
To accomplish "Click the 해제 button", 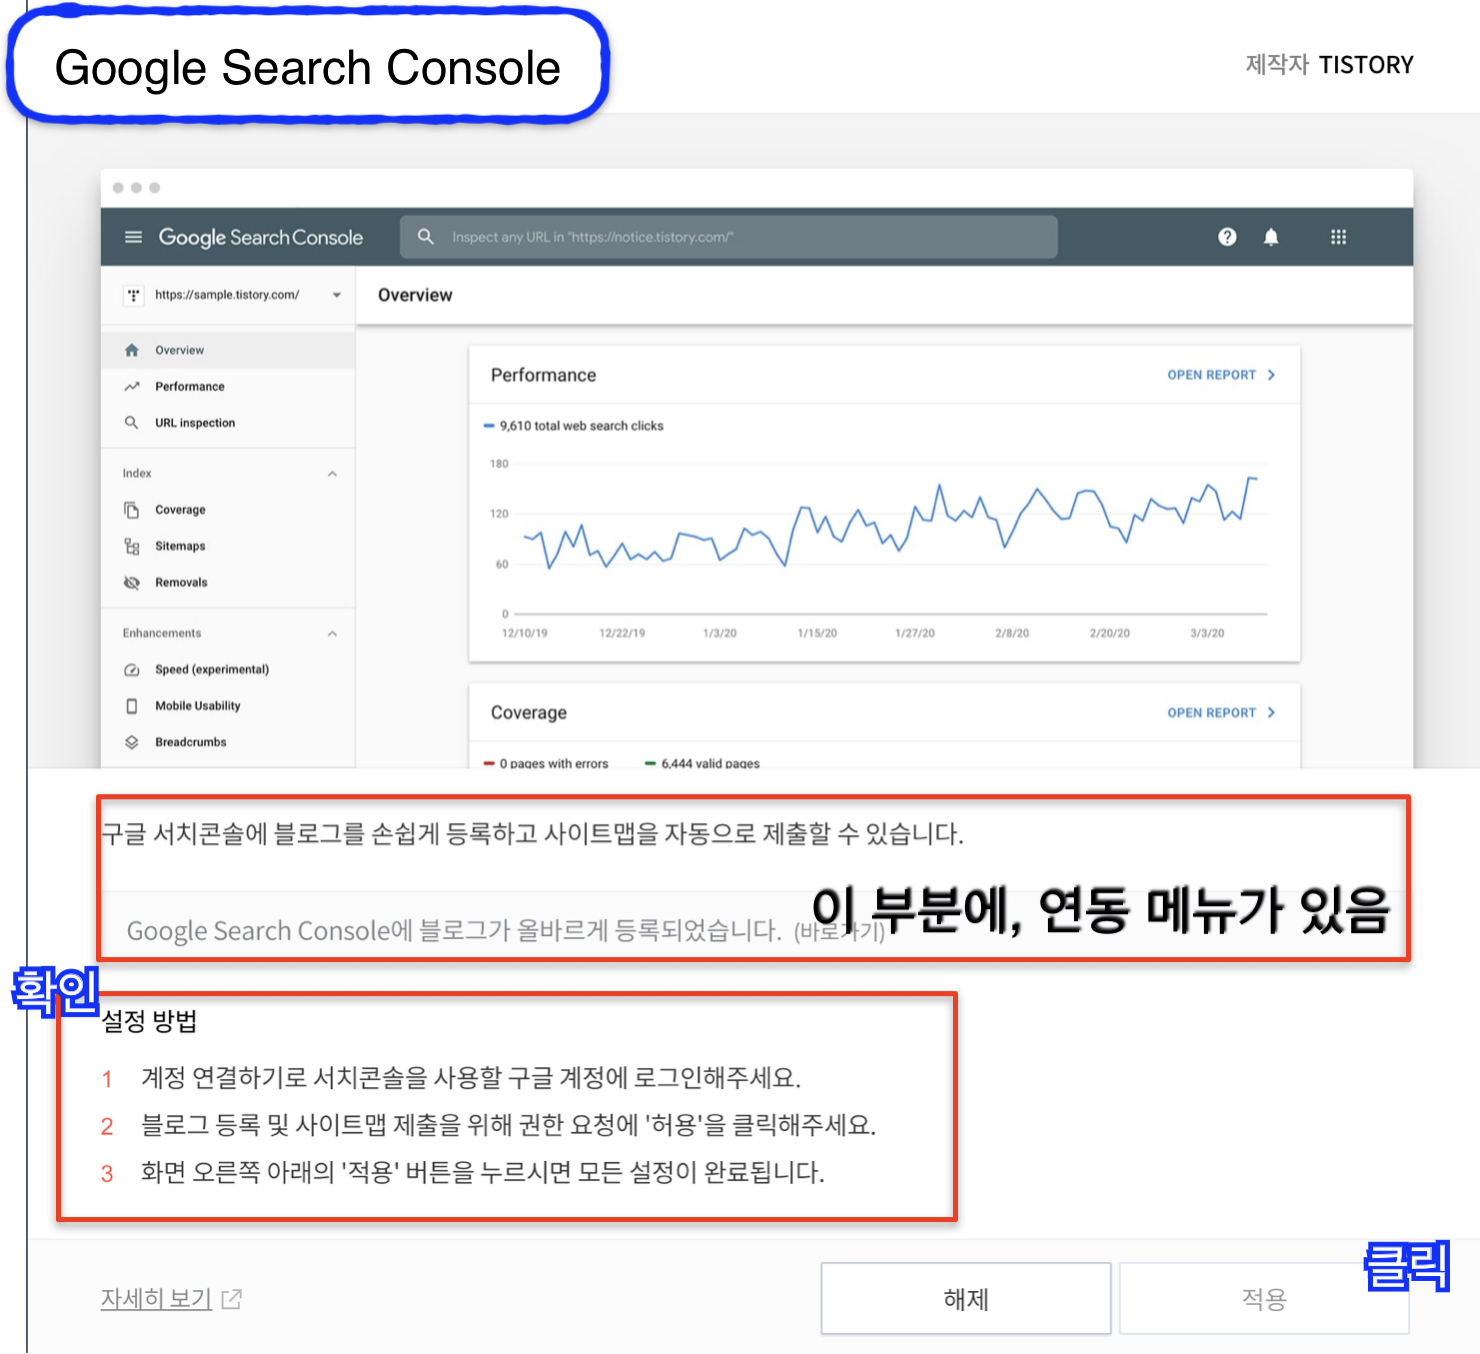I will (x=966, y=1298).
